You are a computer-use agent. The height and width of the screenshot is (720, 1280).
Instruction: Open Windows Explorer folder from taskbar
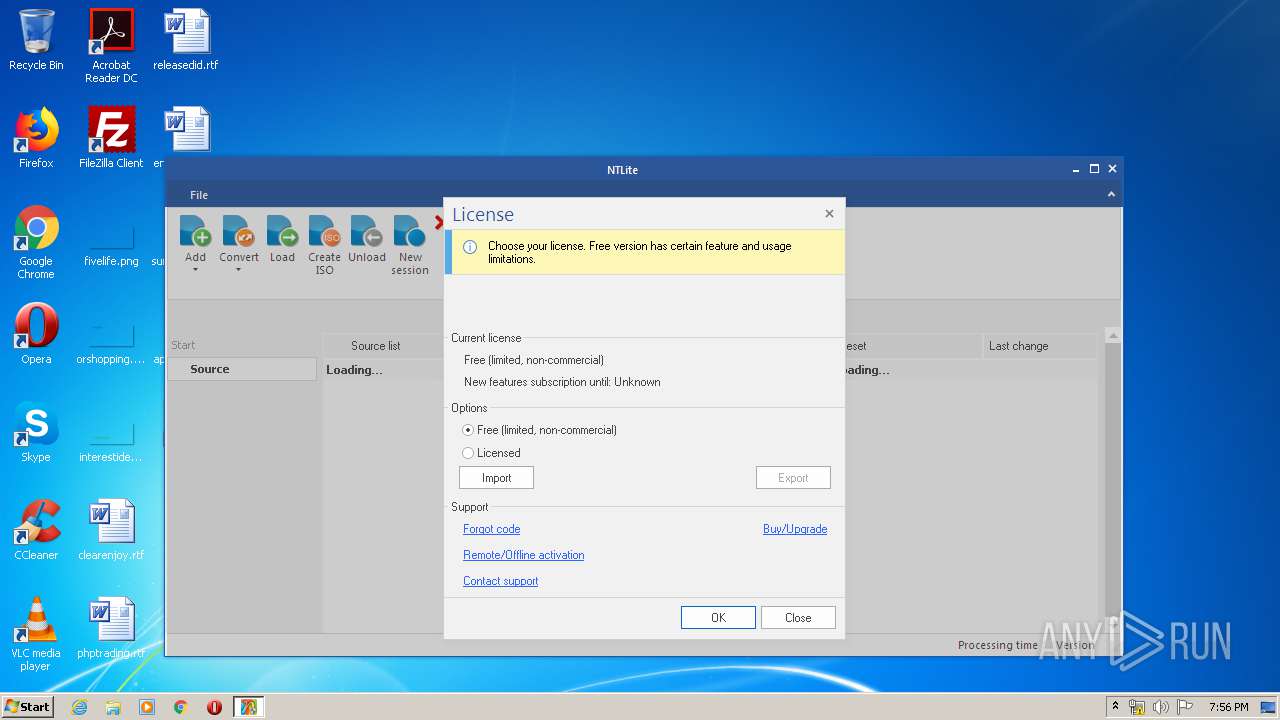click(x=113, y=707)
